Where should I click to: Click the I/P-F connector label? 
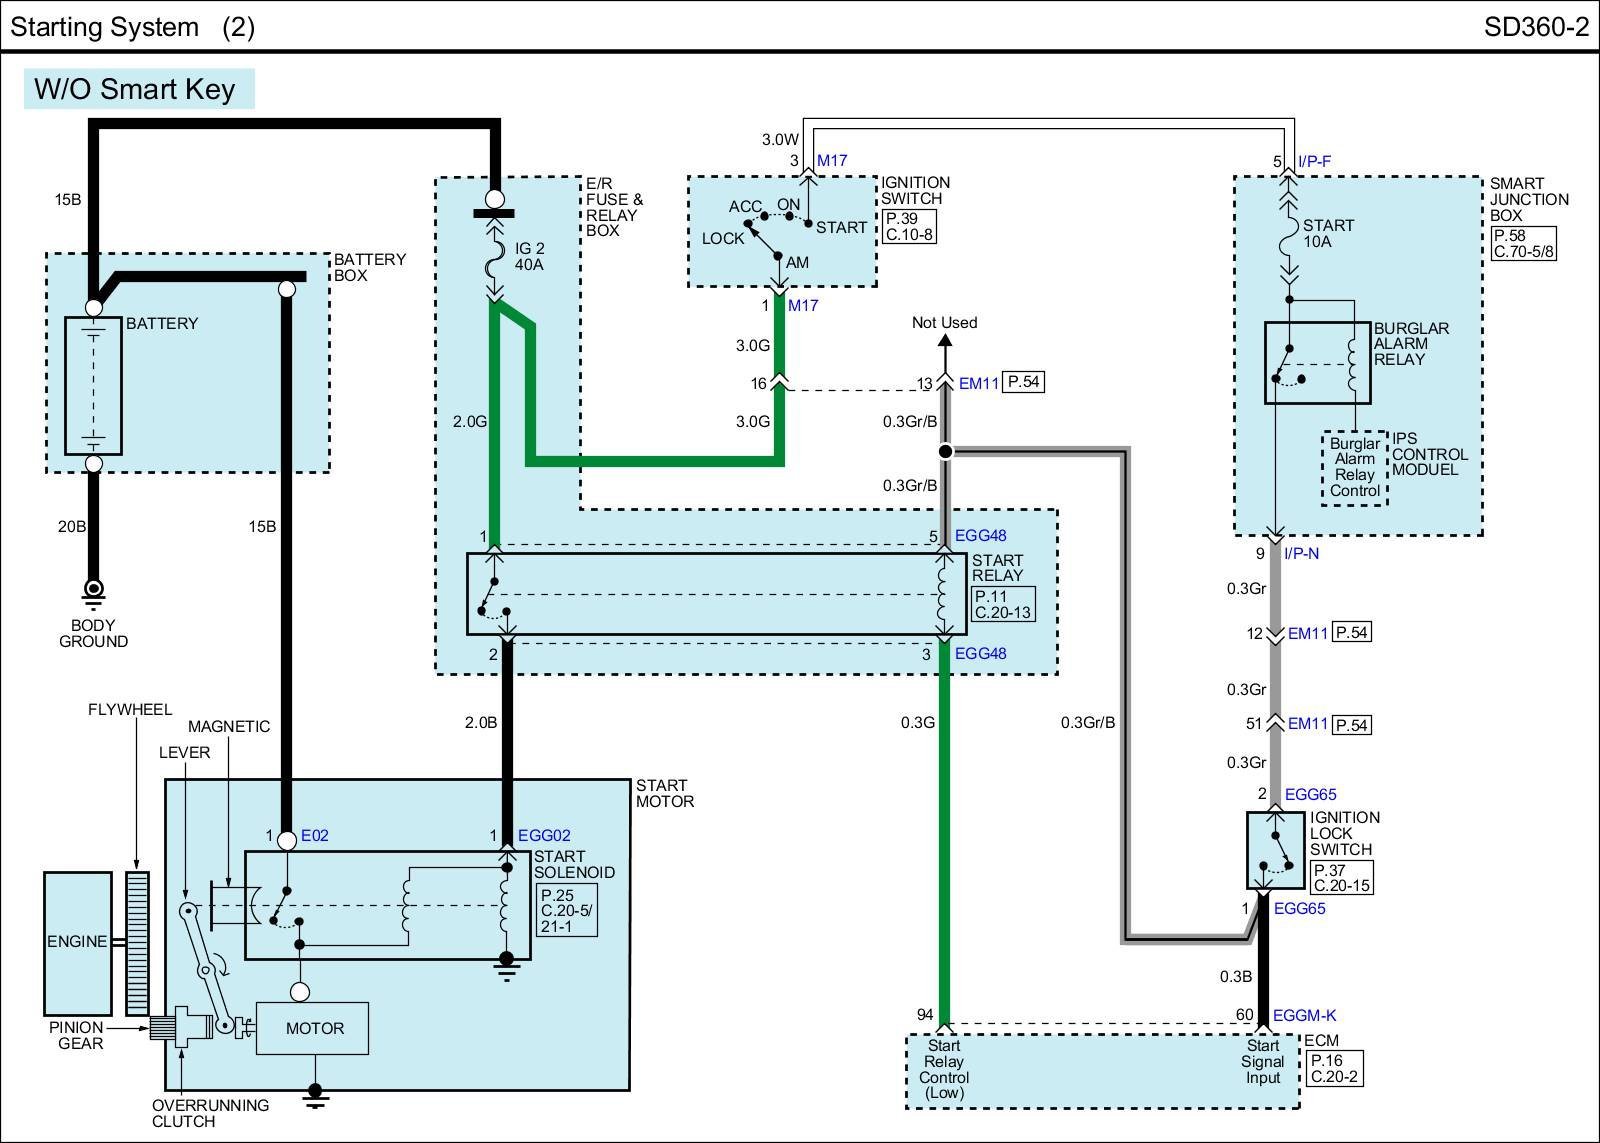coord(1314,161)
